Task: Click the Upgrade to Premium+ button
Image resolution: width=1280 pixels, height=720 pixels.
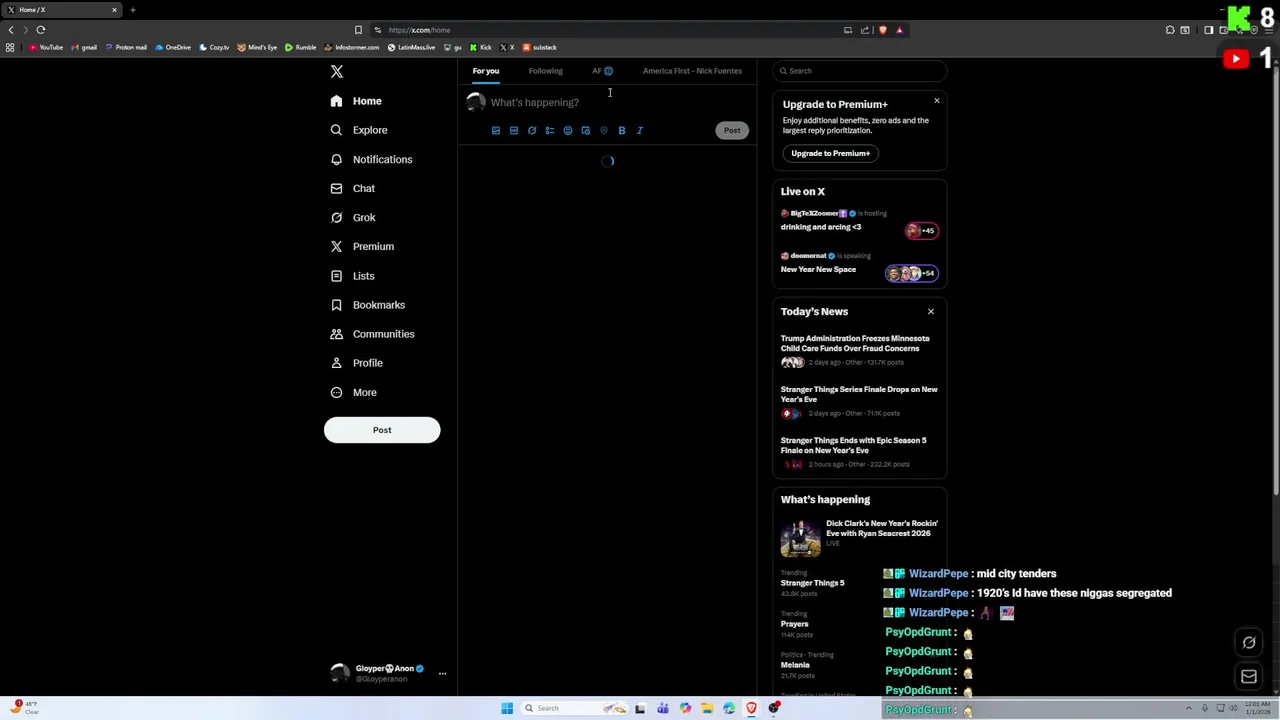Action: (x=831, y=153)
